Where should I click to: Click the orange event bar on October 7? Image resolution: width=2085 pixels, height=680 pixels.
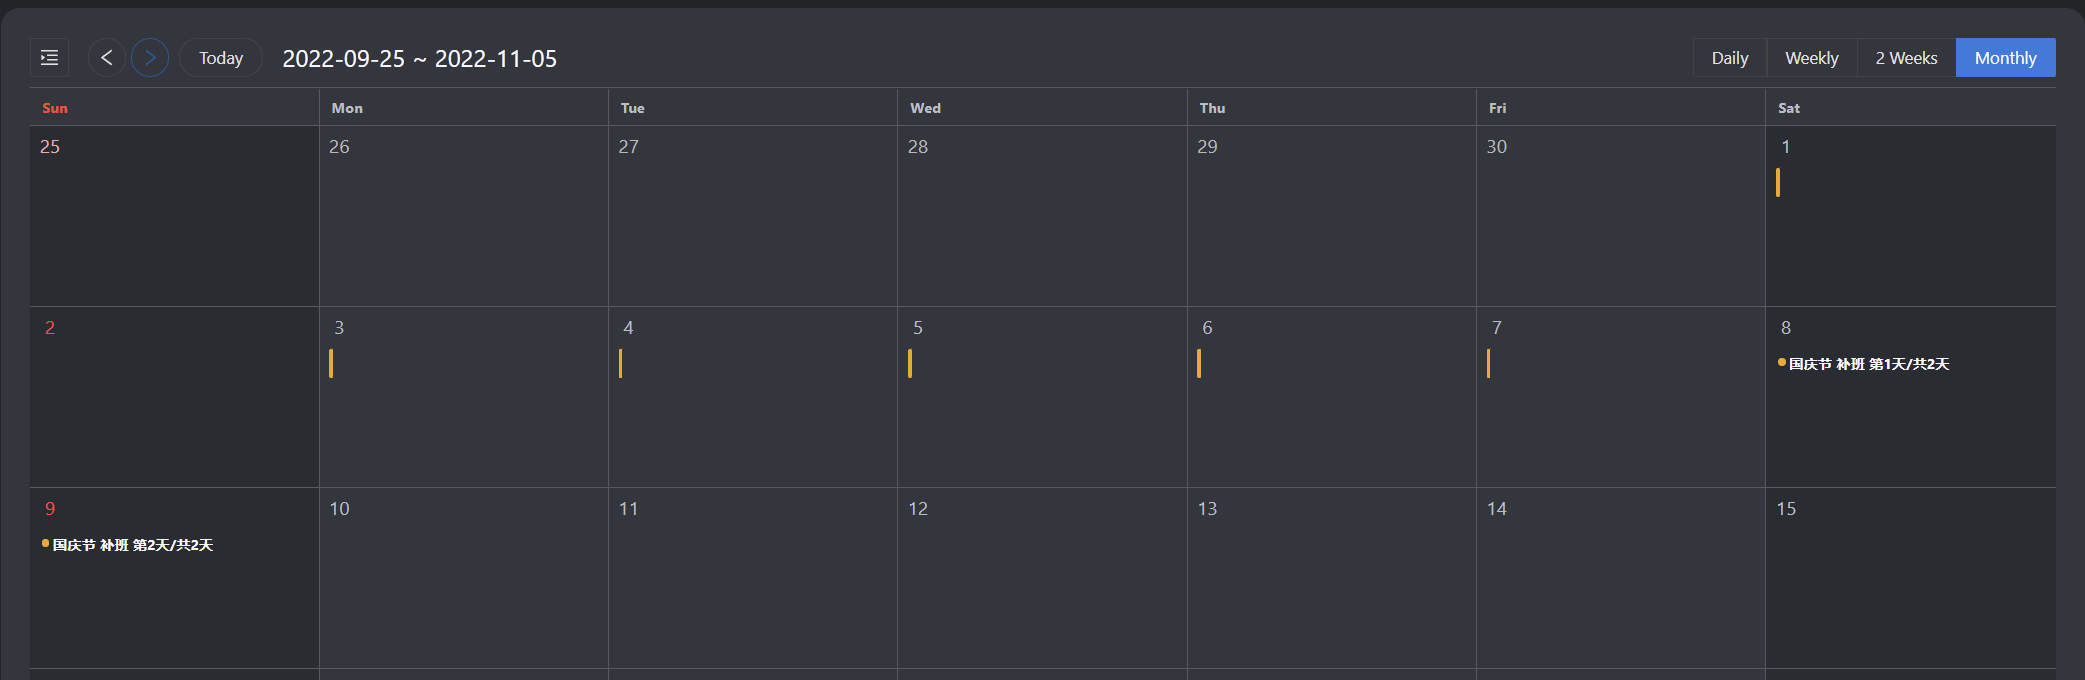click(1489, 363)
